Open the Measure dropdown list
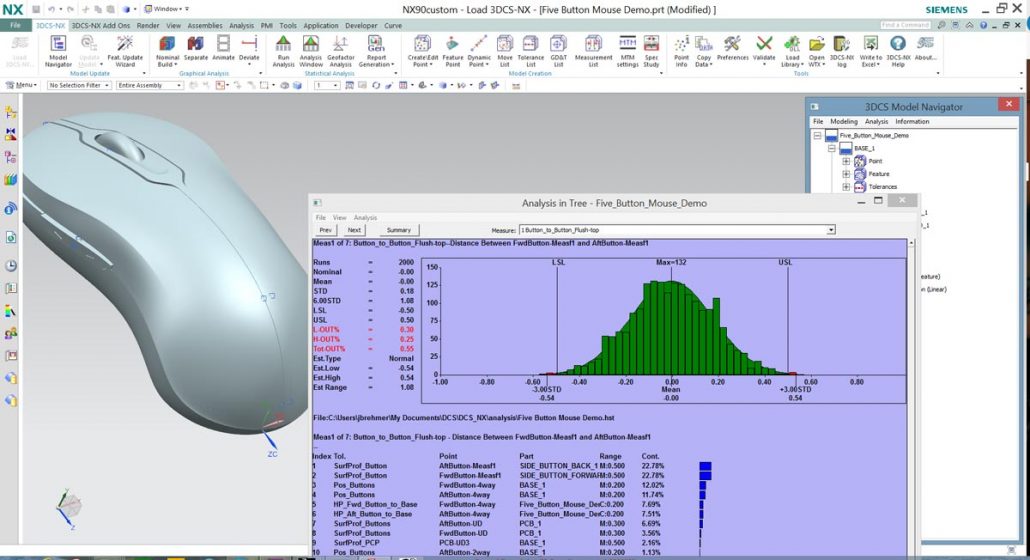Viewport: 1030px width, 560px height. pos(830,230)
